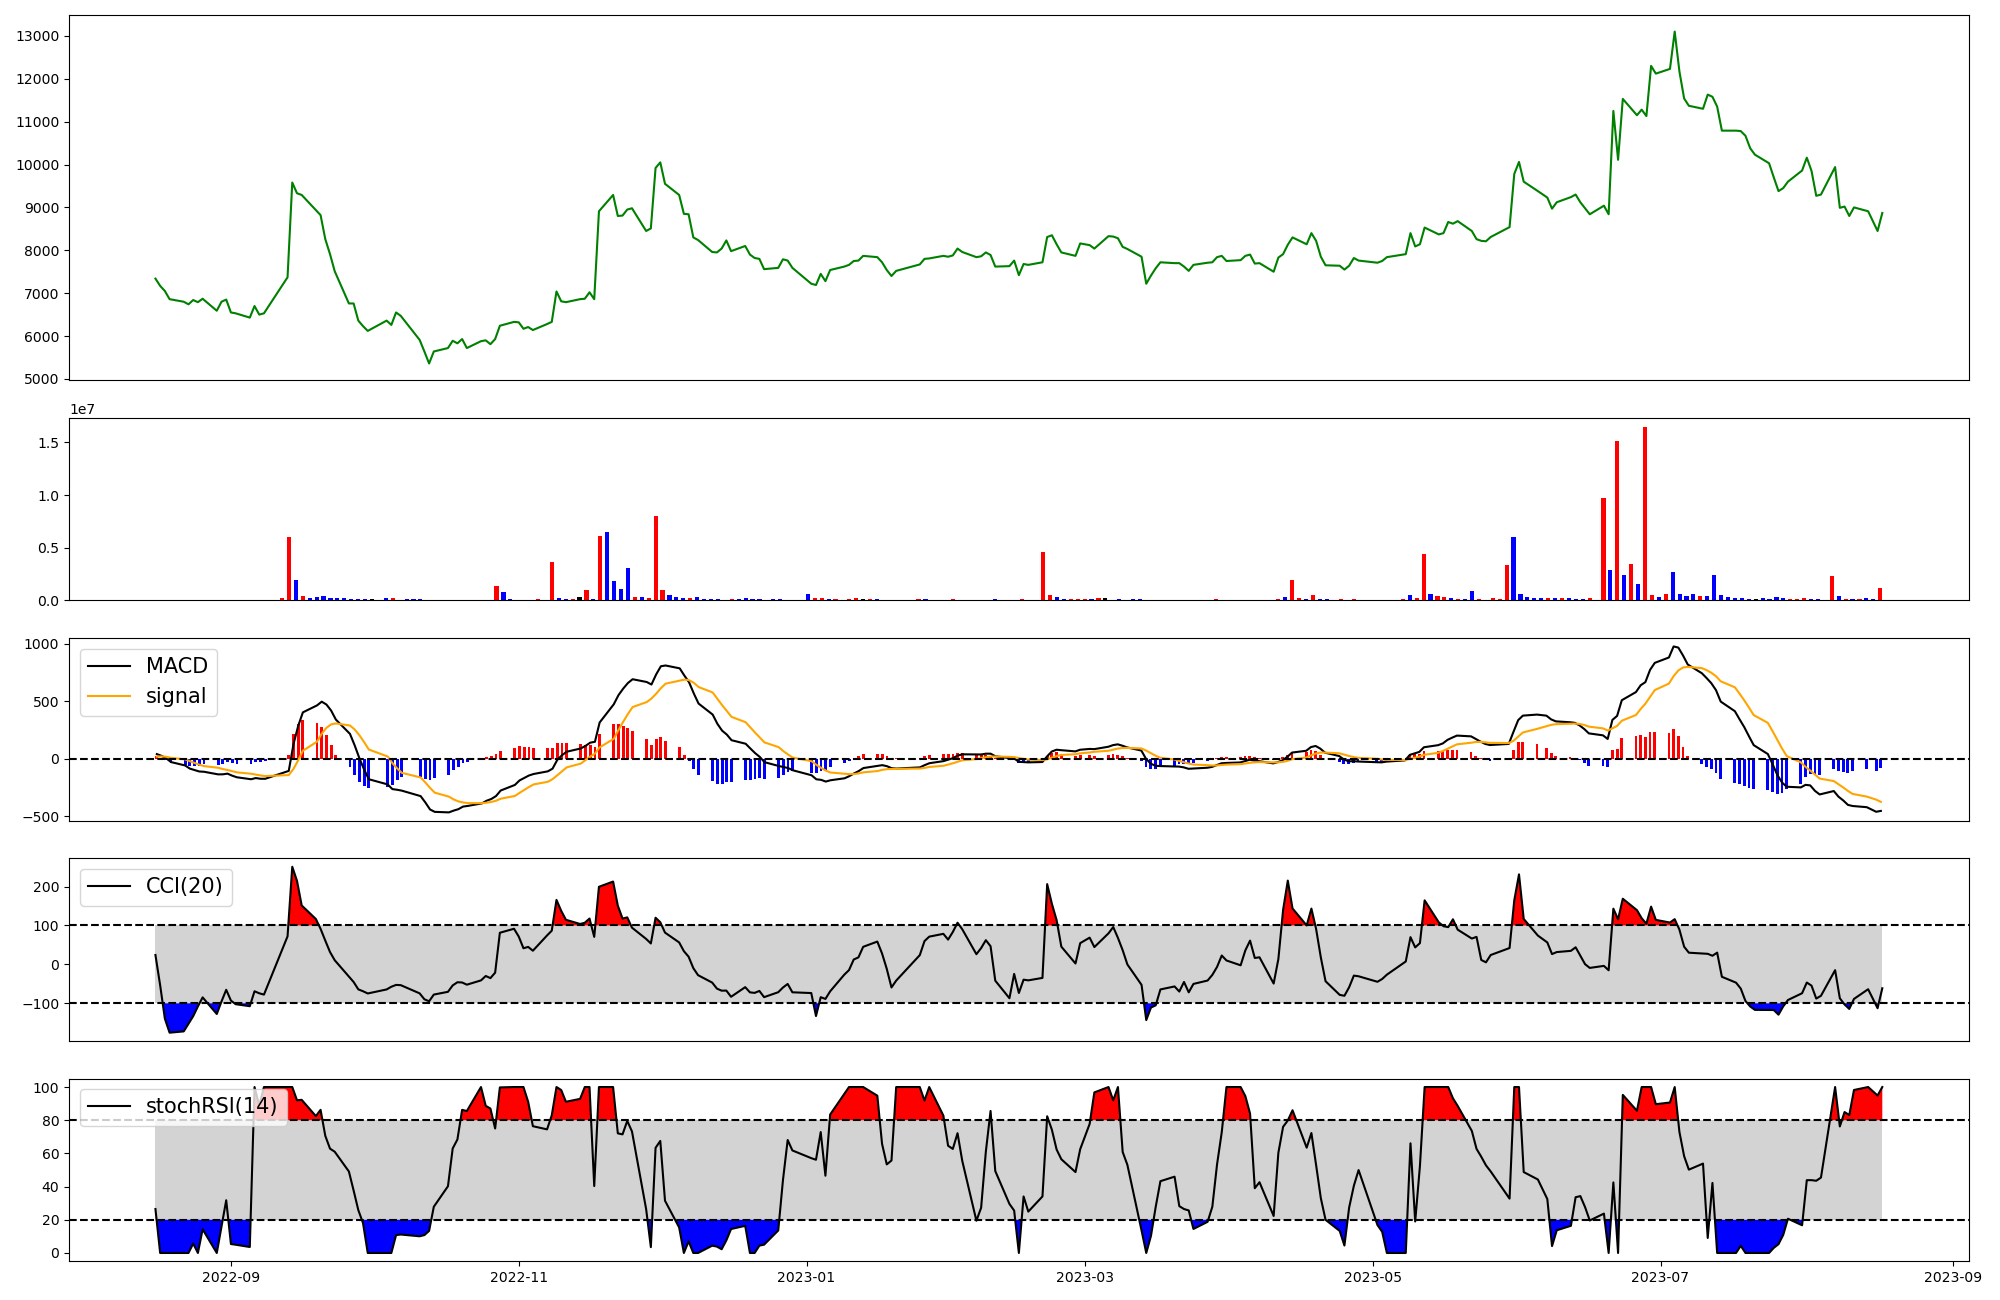The width and height of the screenshot is (2000, 1300).
Task: Click the 2023-09 x-axis date label
Action: point(1953,1277)
